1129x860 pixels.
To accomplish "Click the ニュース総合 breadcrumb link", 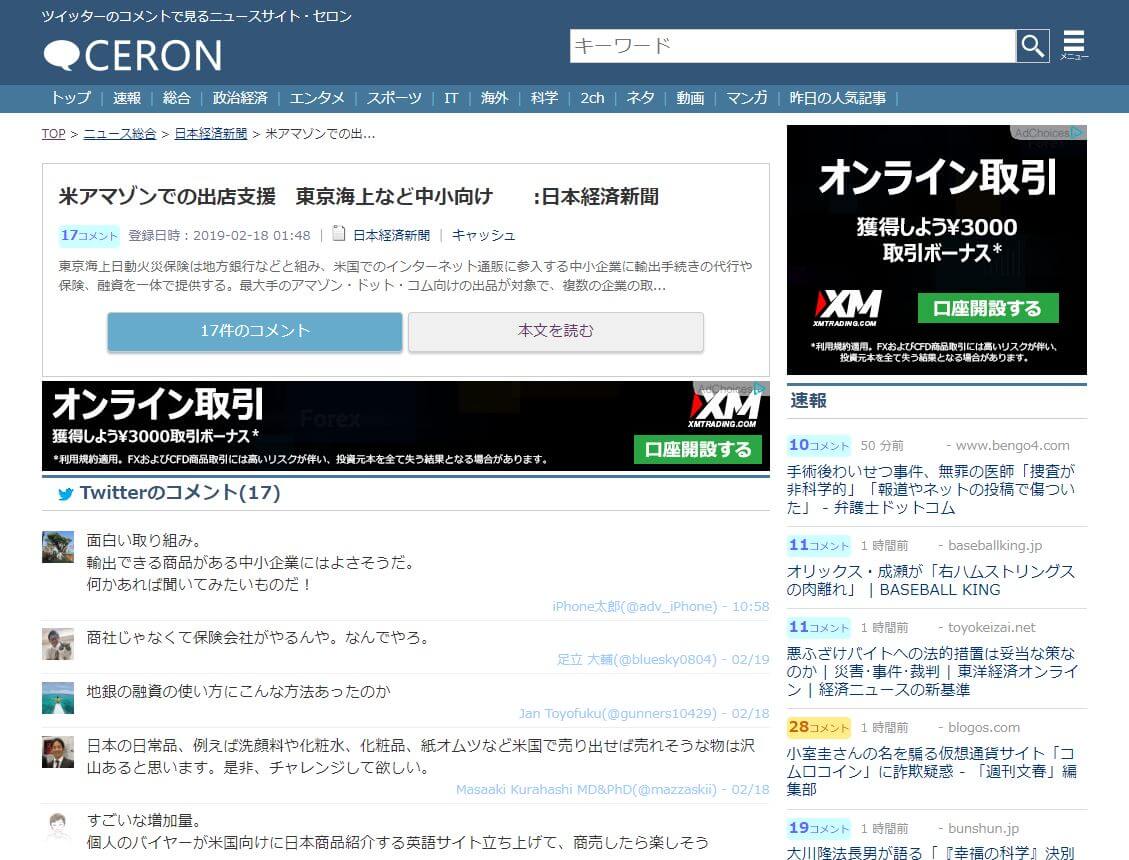I will 120,134.
